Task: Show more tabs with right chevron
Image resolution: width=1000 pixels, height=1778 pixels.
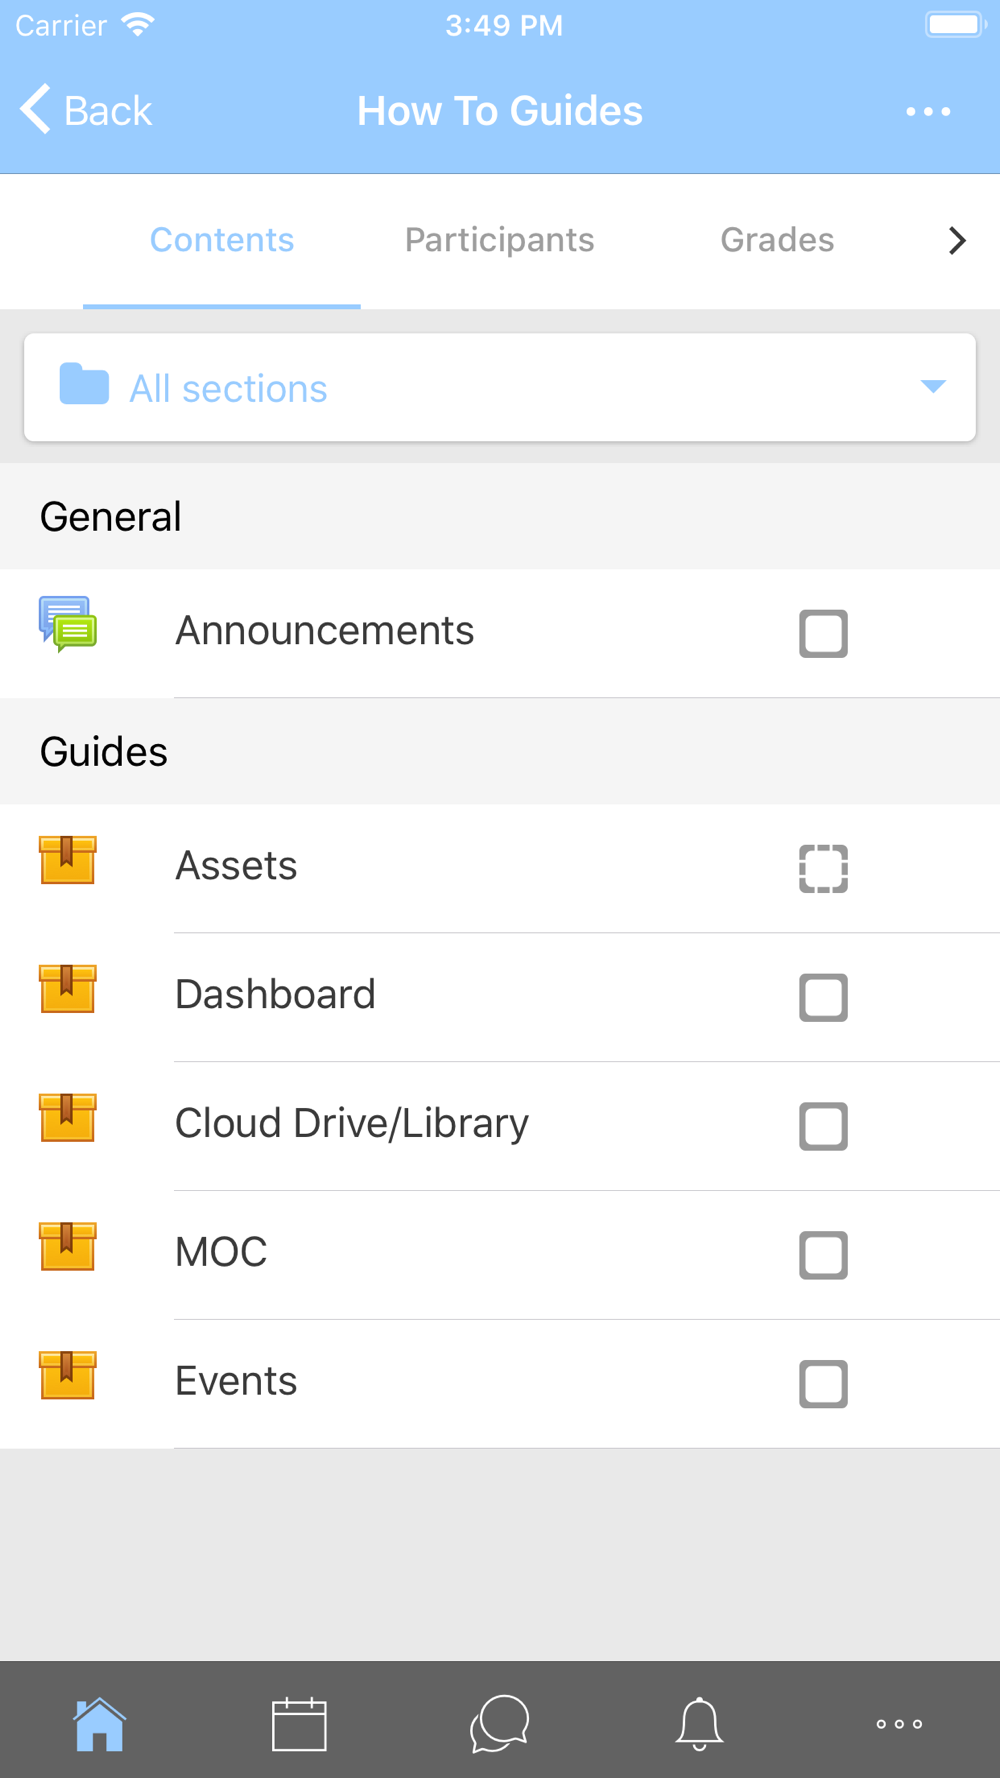Action: coord(957,240)
